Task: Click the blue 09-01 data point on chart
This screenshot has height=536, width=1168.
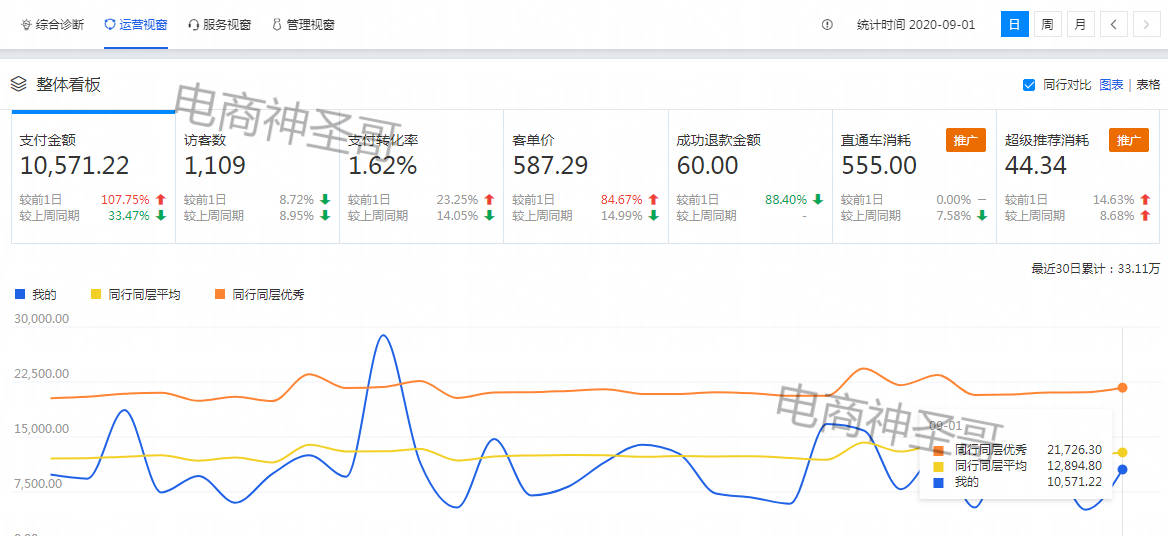Action: point(1123,469)
